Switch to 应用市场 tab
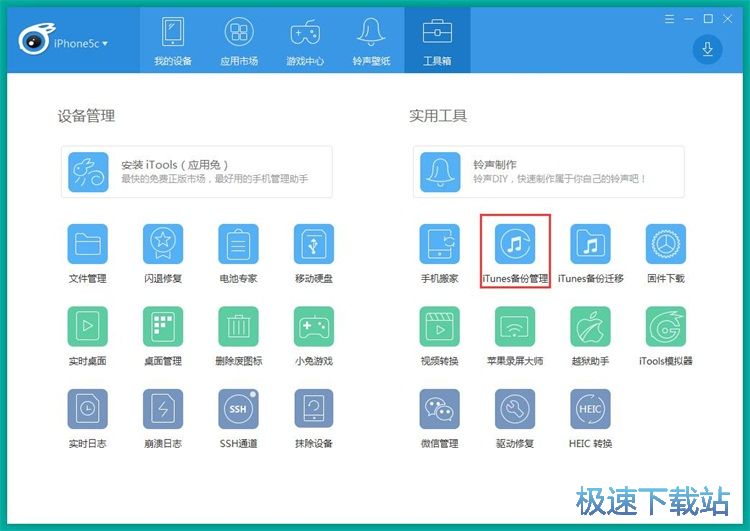Viewport: 750px width, 531px height. (x=239, y=41)
